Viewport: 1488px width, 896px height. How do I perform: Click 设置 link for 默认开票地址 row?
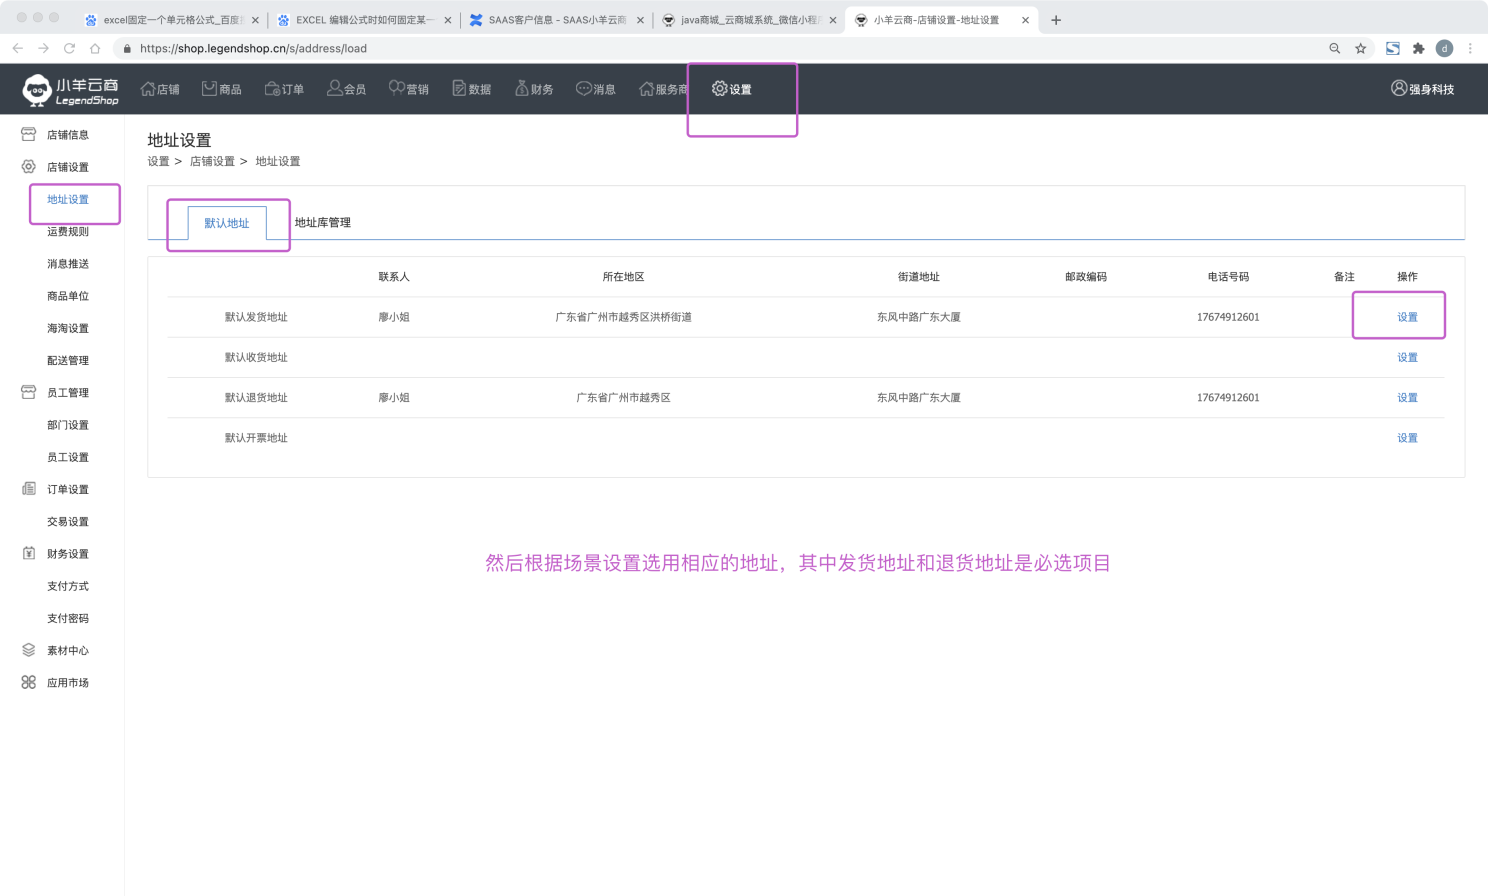point(1407,438)
